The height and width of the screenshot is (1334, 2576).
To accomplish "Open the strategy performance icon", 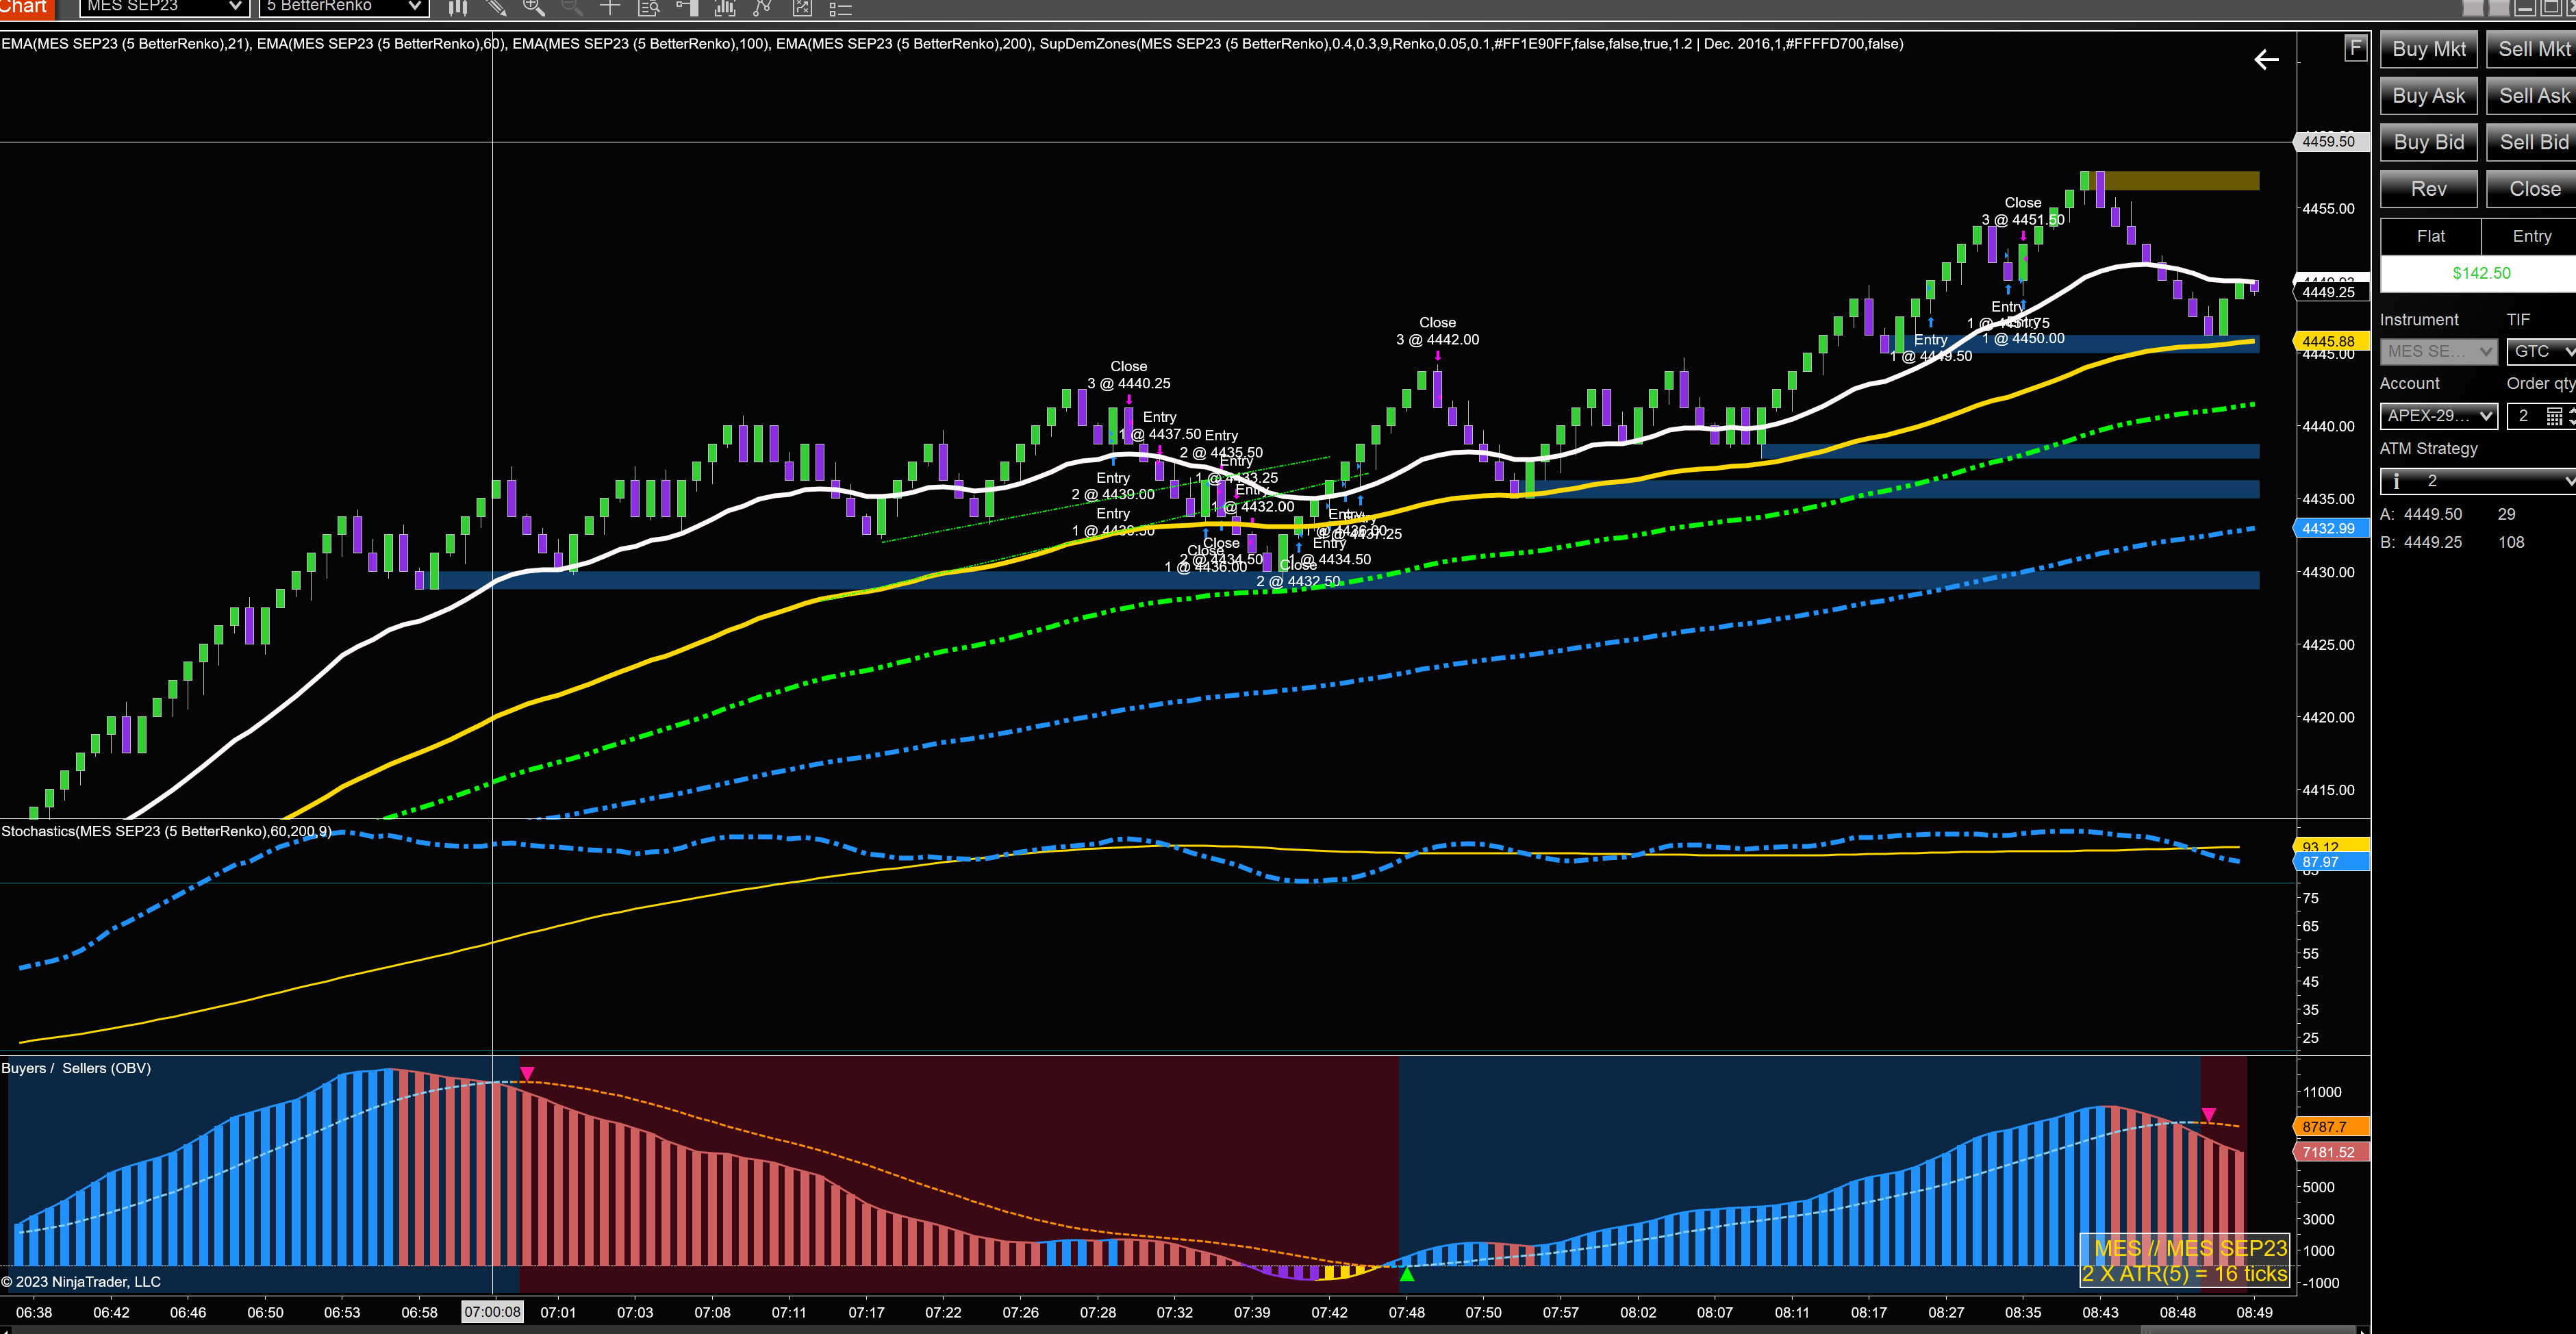I will [802, 8].
